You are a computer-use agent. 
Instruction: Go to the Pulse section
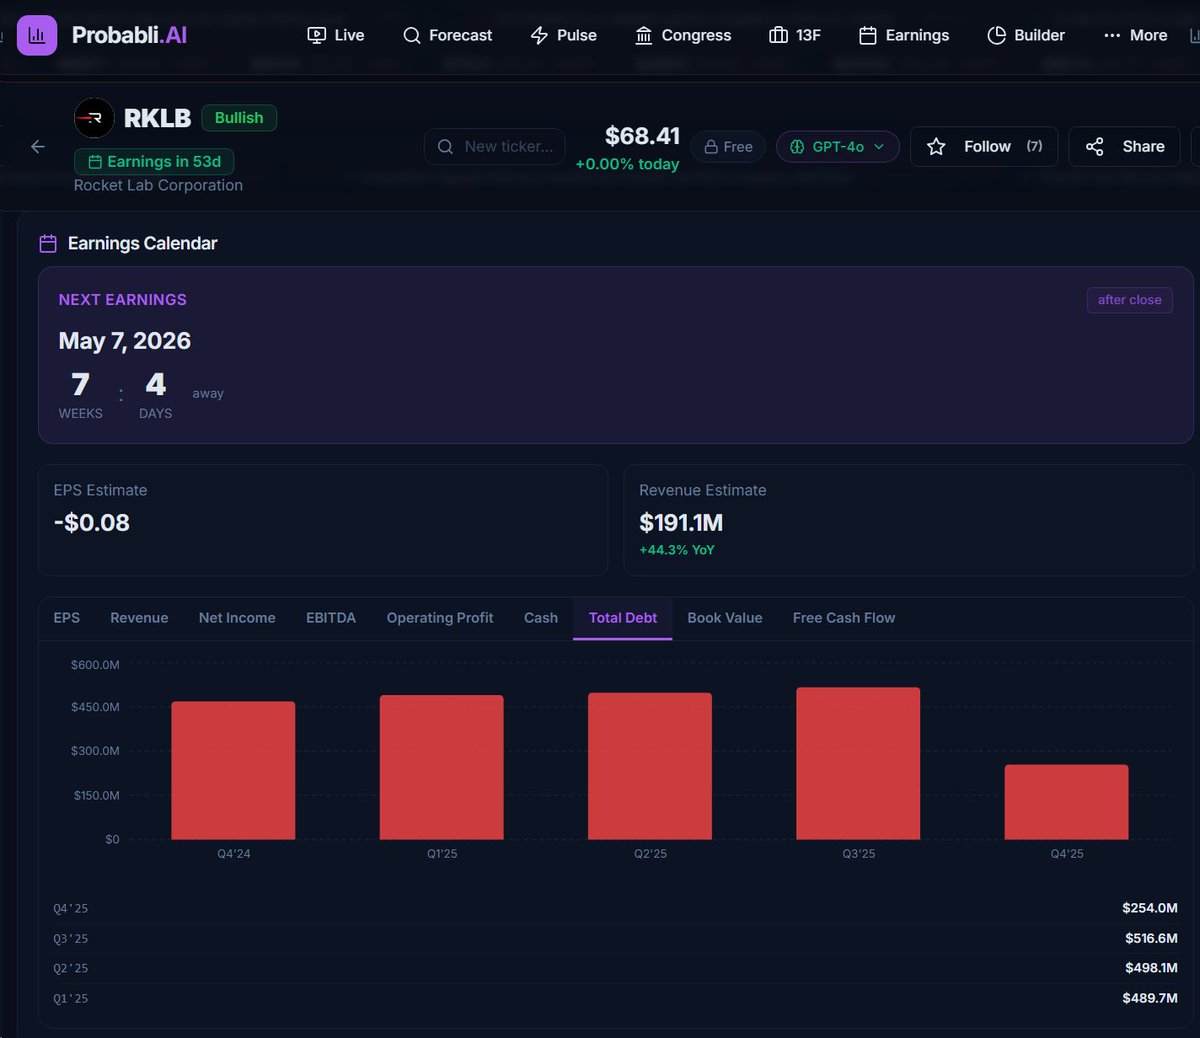(x=564, y=35)
